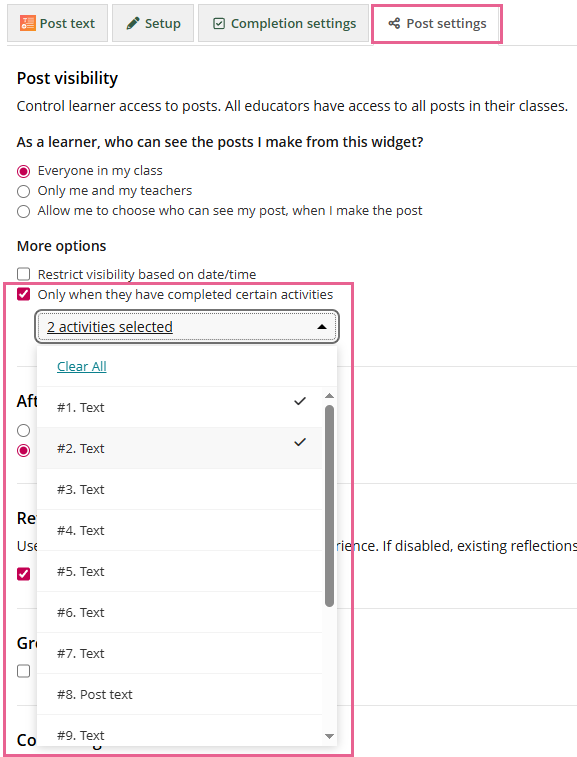The width and height of the screenshot is (577, 757).
Task: Select Everyone in my class option
Action: [23, 171]
